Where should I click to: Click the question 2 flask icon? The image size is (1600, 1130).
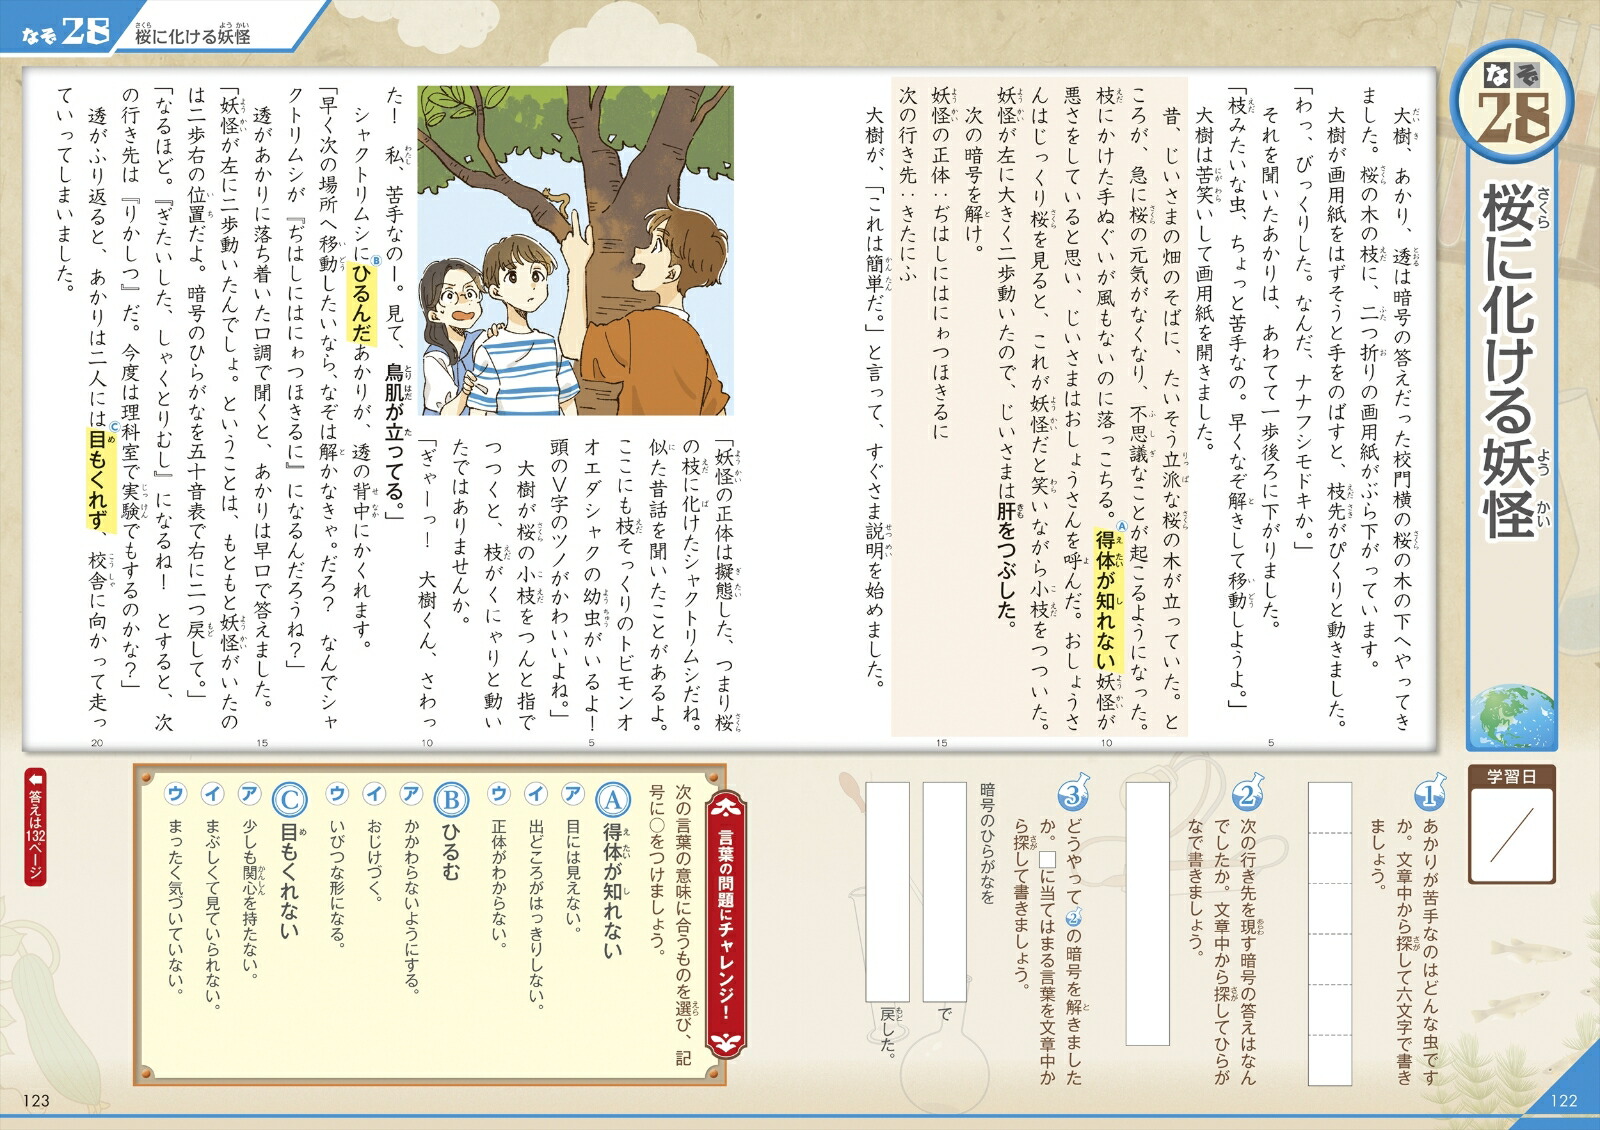coord(1246,795)
